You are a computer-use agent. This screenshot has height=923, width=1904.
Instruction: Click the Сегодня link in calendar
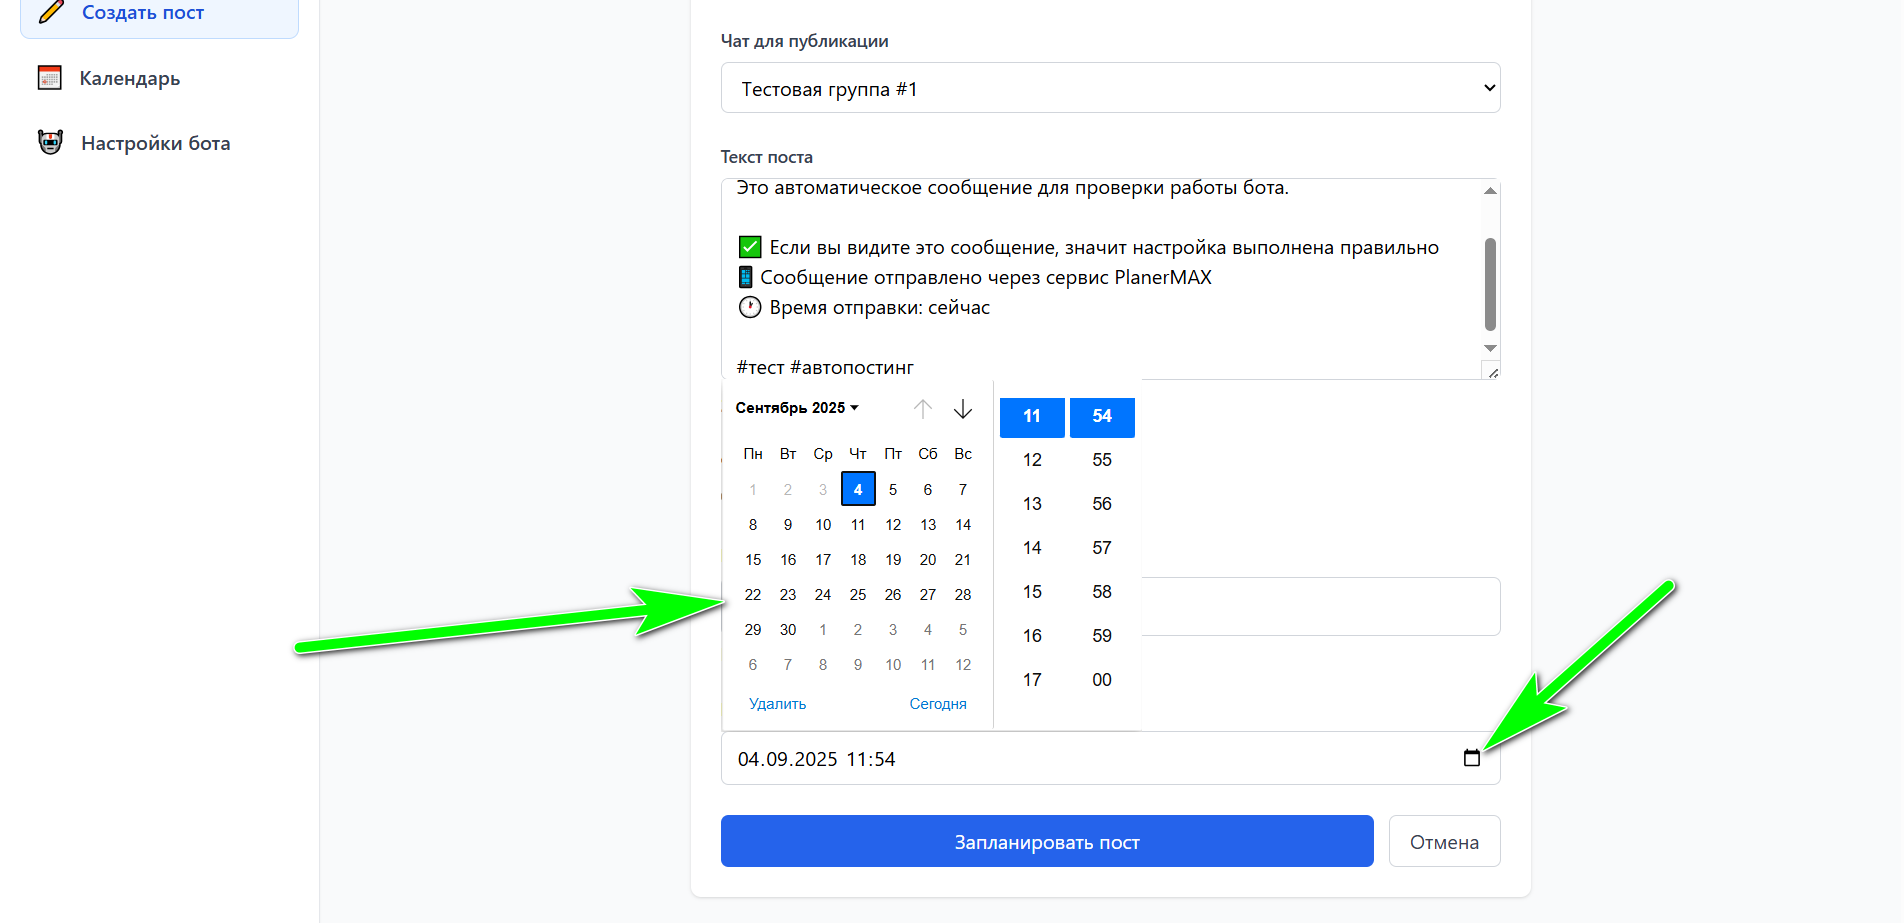938,704
